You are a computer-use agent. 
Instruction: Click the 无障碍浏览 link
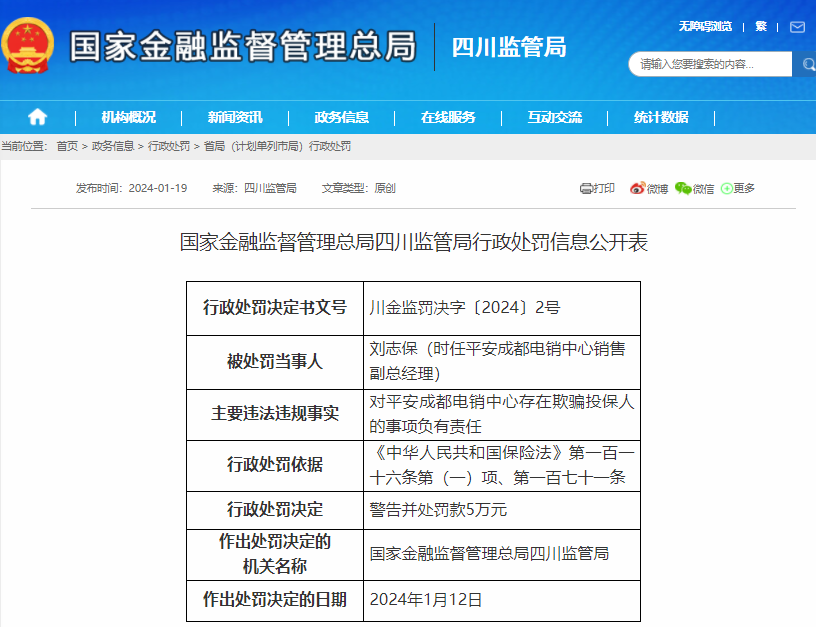point(705,27)
